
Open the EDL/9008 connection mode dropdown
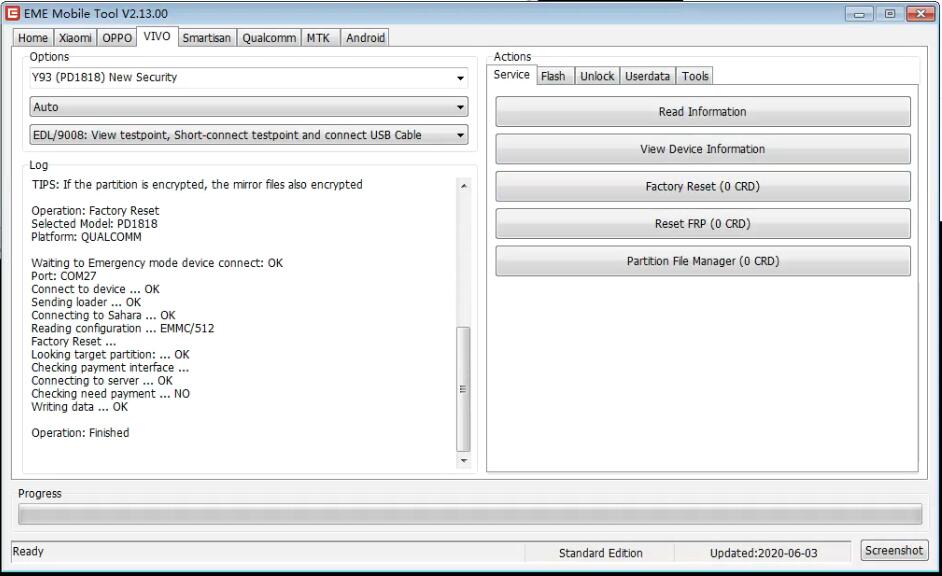[249, 135]
